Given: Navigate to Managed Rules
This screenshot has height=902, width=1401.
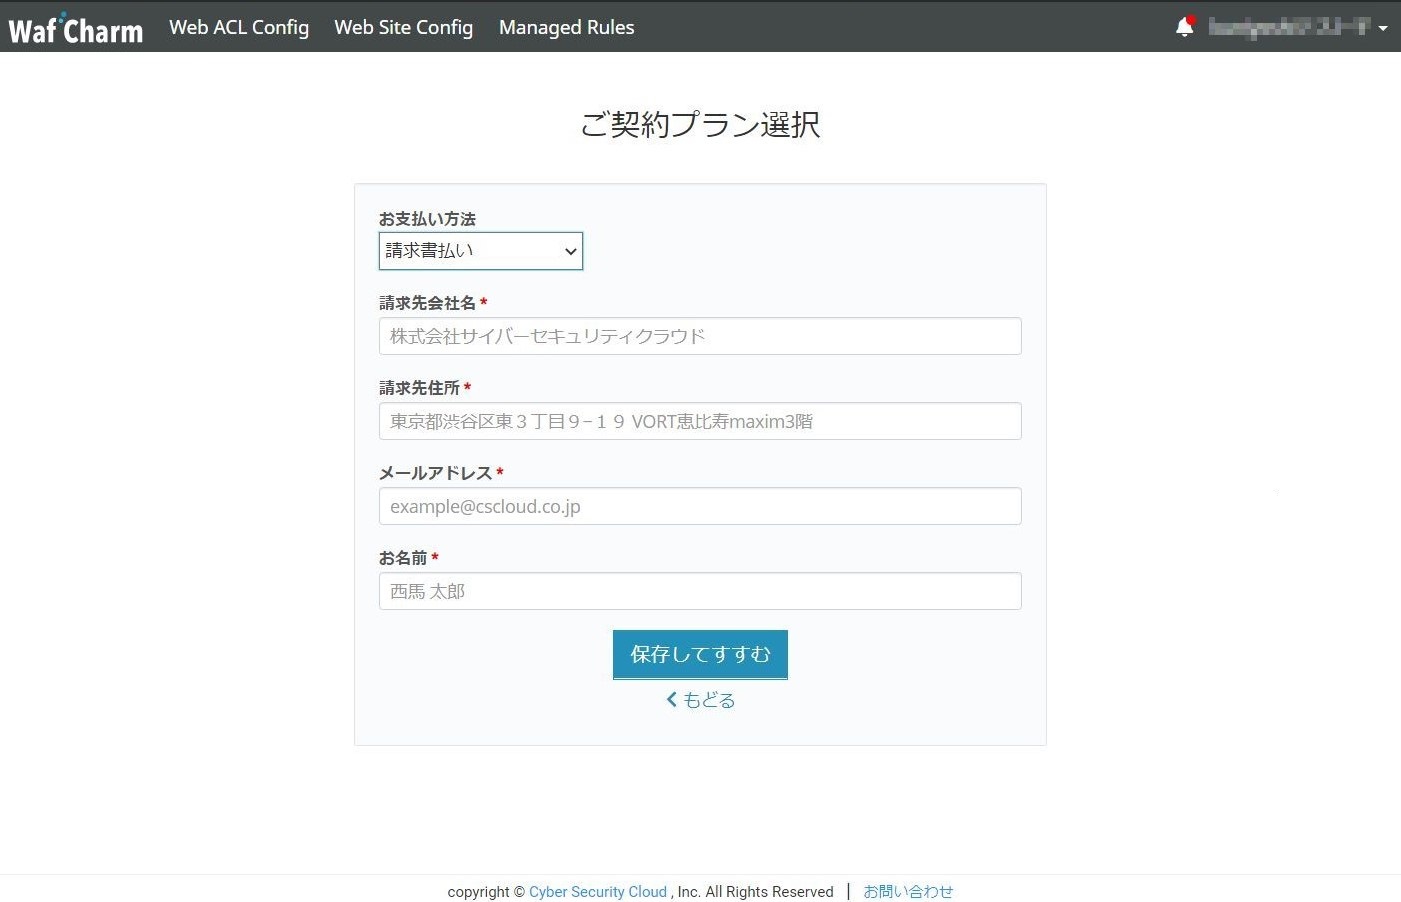Looking at the screenshot, I should (x=566, y=27).
